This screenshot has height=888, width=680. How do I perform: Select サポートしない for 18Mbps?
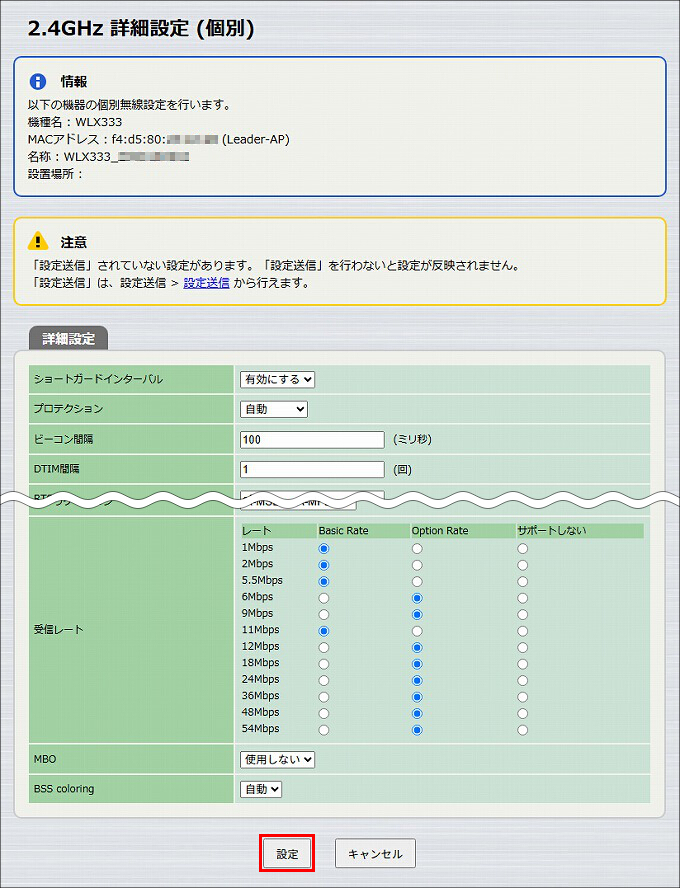coord(523,663)
